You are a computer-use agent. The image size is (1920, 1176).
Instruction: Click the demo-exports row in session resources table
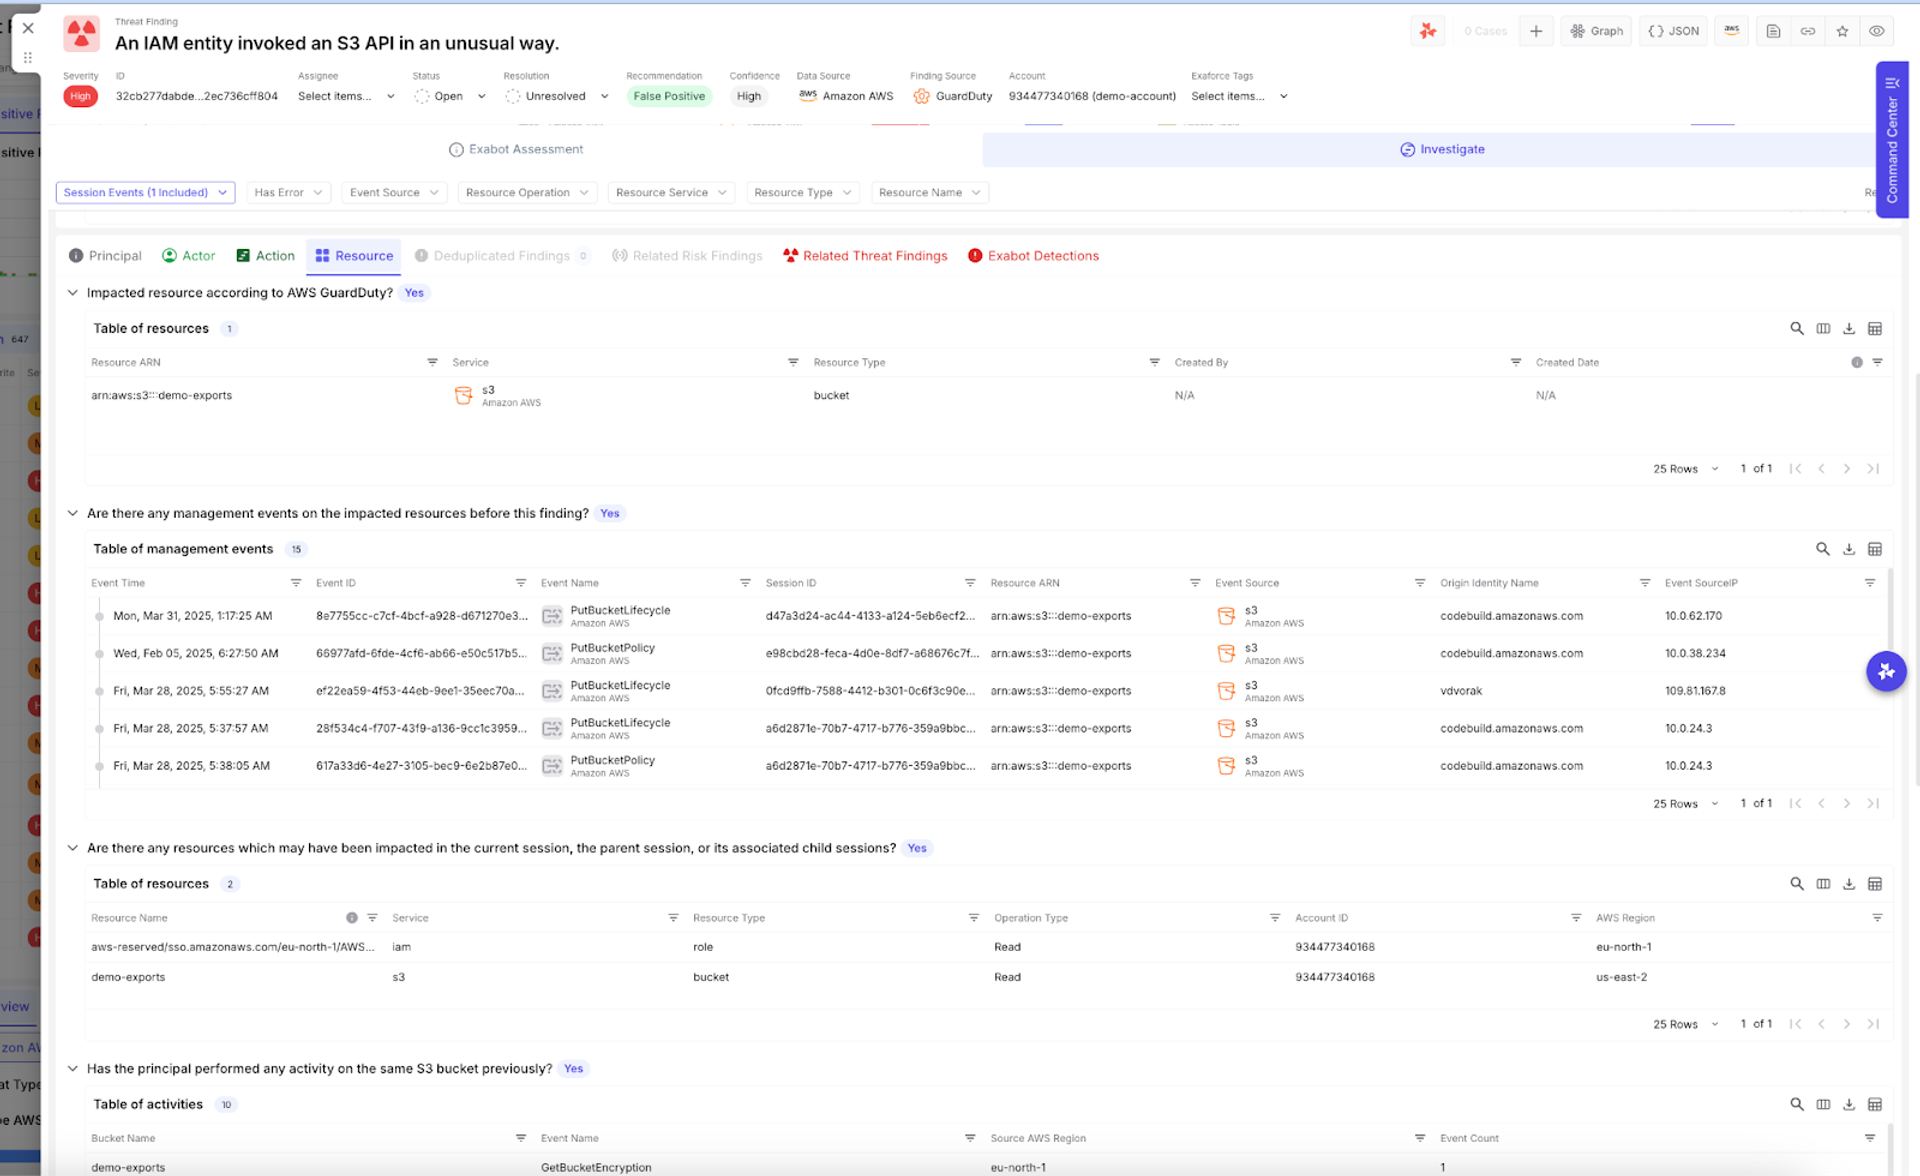tap(988, 977)
